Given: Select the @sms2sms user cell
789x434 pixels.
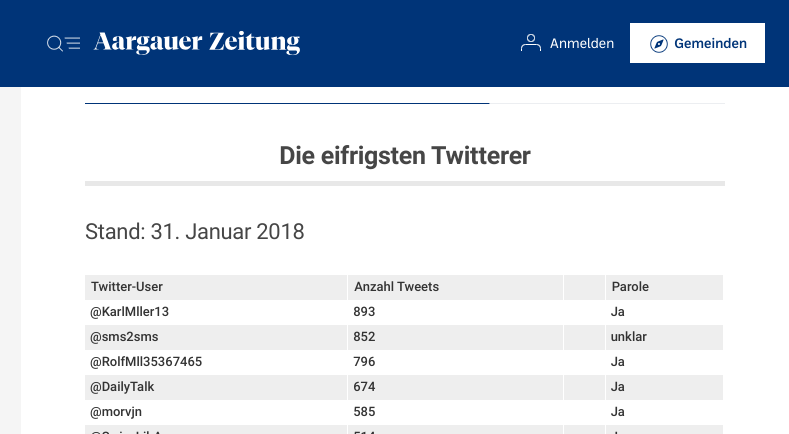Looking at the screenshot, I should [x=124, y=337].
